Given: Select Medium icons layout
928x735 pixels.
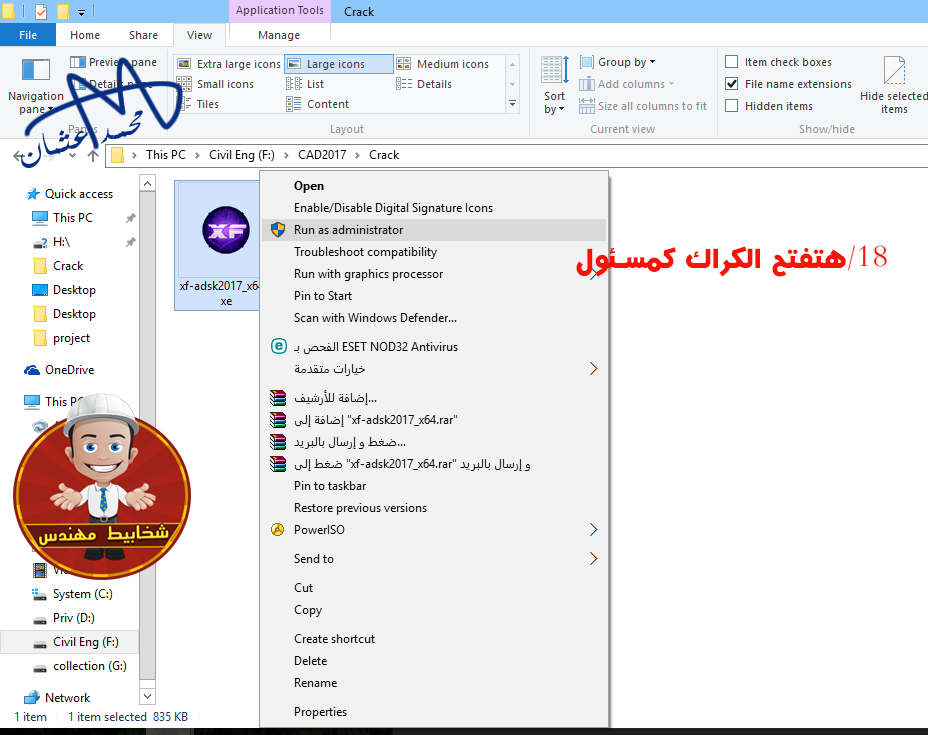Looking at the screenshot, I should click(443, 64).
